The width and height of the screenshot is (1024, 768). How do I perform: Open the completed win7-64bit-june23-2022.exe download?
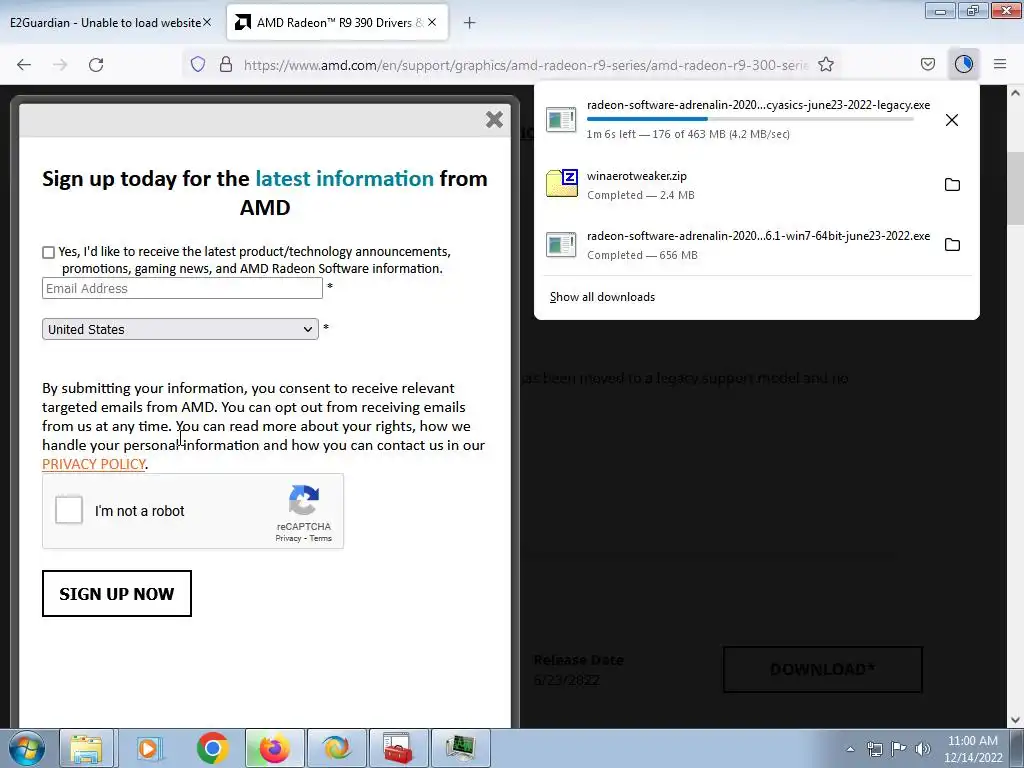(x=738, y=245)
